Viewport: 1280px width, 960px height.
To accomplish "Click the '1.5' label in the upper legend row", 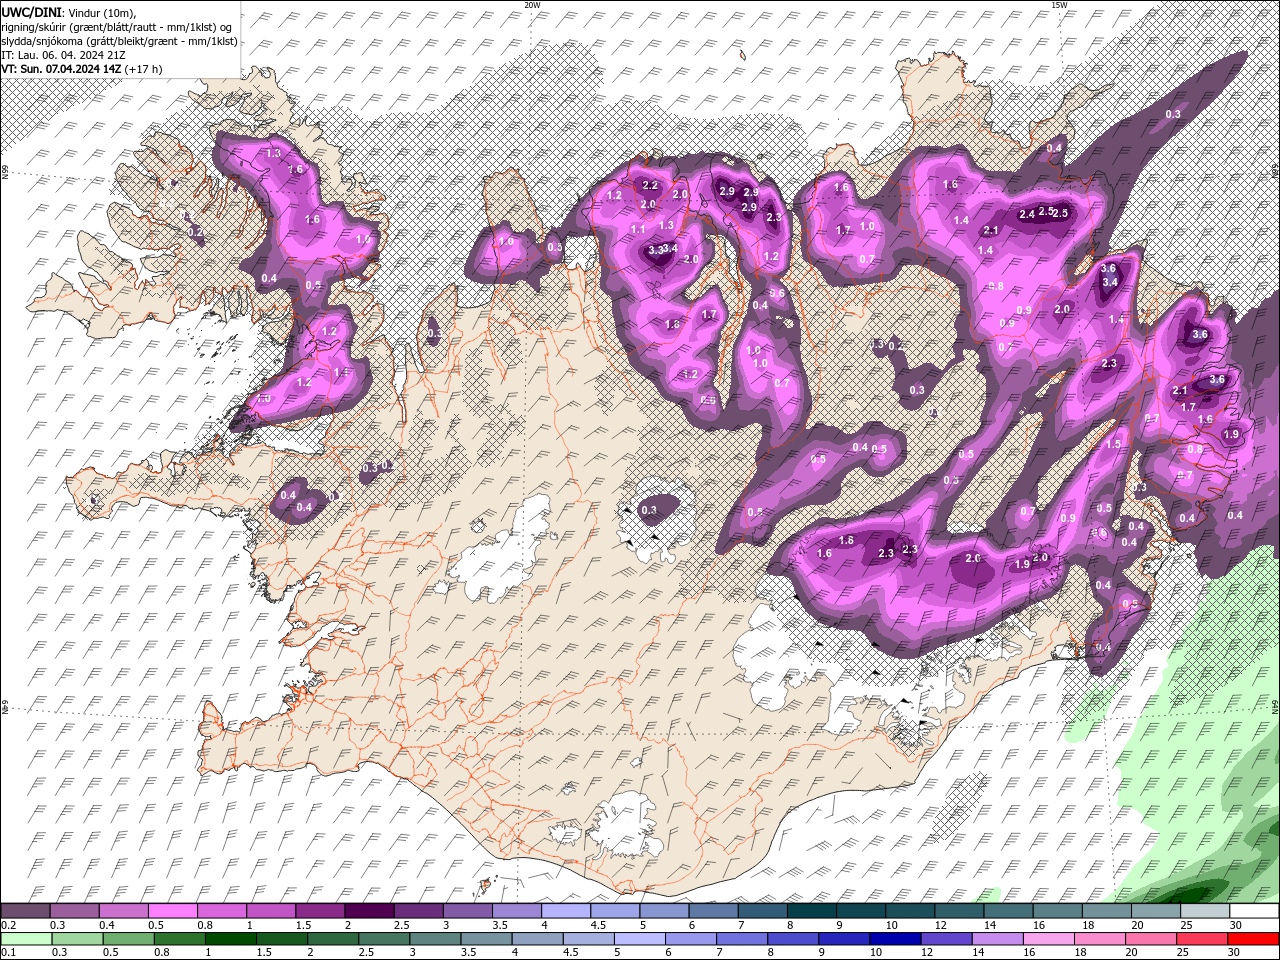I will pos(303,926).
